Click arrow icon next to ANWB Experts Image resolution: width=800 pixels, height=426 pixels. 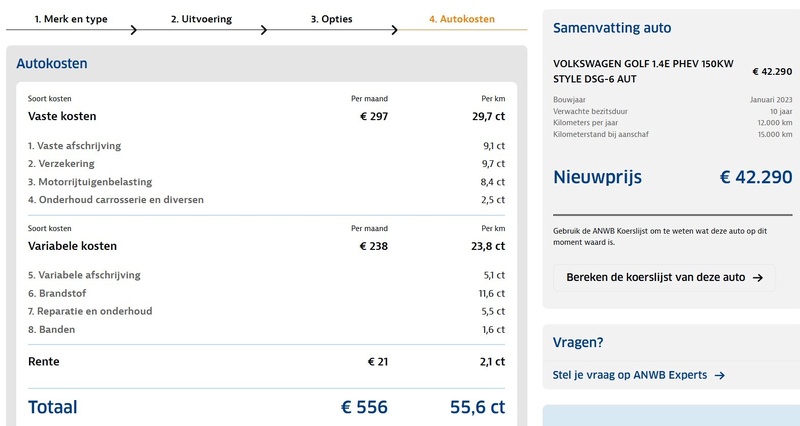tap(720, 375)
